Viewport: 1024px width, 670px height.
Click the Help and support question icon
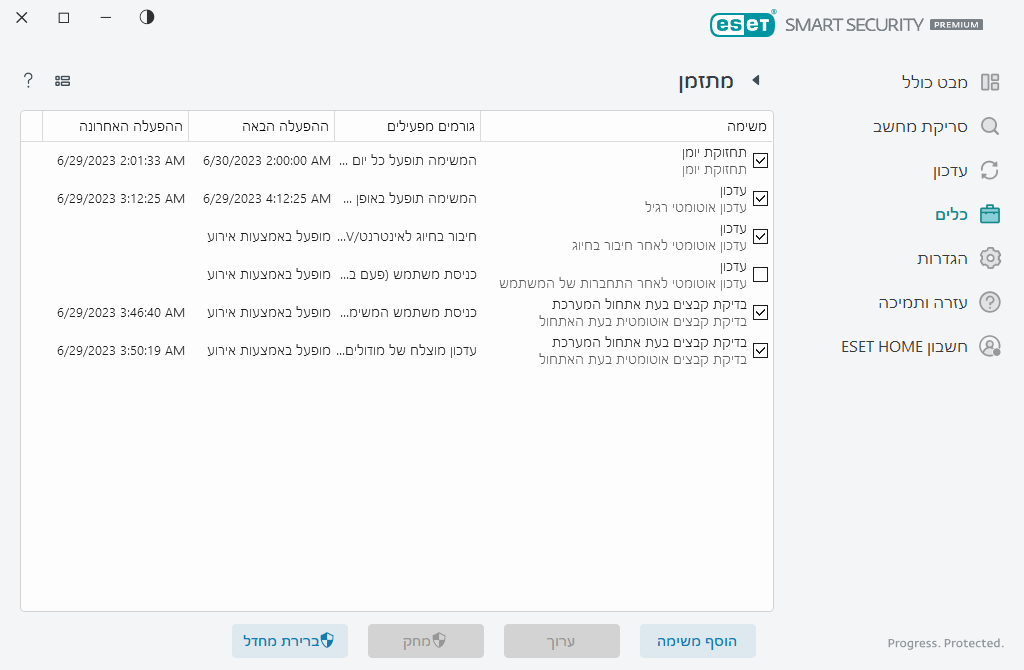990,302
